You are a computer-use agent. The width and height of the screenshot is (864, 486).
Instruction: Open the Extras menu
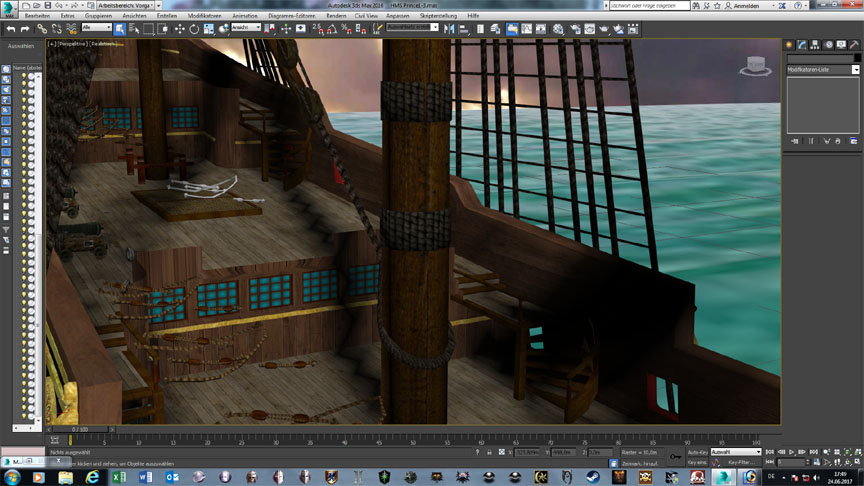(x=67, y=16)
